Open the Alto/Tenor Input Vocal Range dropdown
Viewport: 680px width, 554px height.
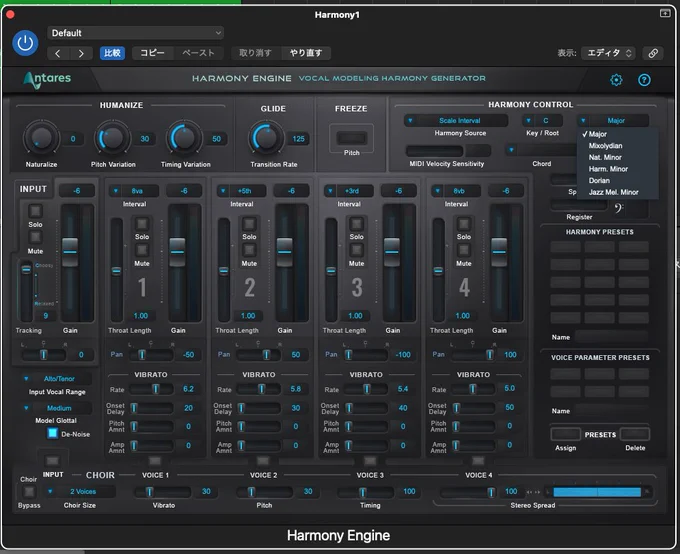[57, 379]
